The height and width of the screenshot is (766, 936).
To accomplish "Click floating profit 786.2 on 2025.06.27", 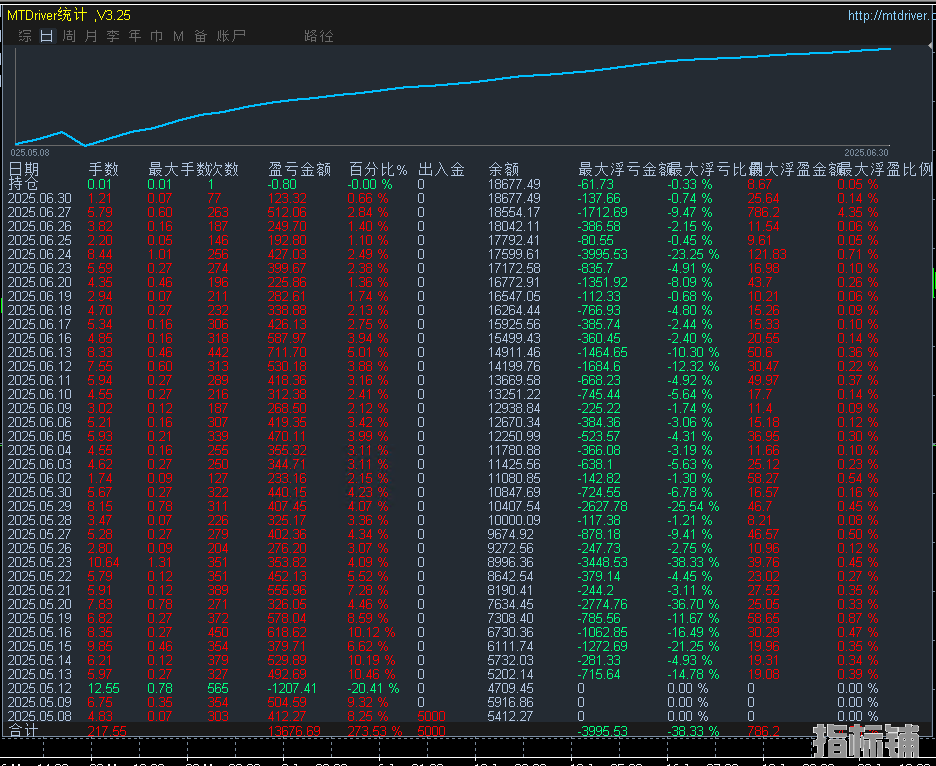I will click(x=763, y=212).
